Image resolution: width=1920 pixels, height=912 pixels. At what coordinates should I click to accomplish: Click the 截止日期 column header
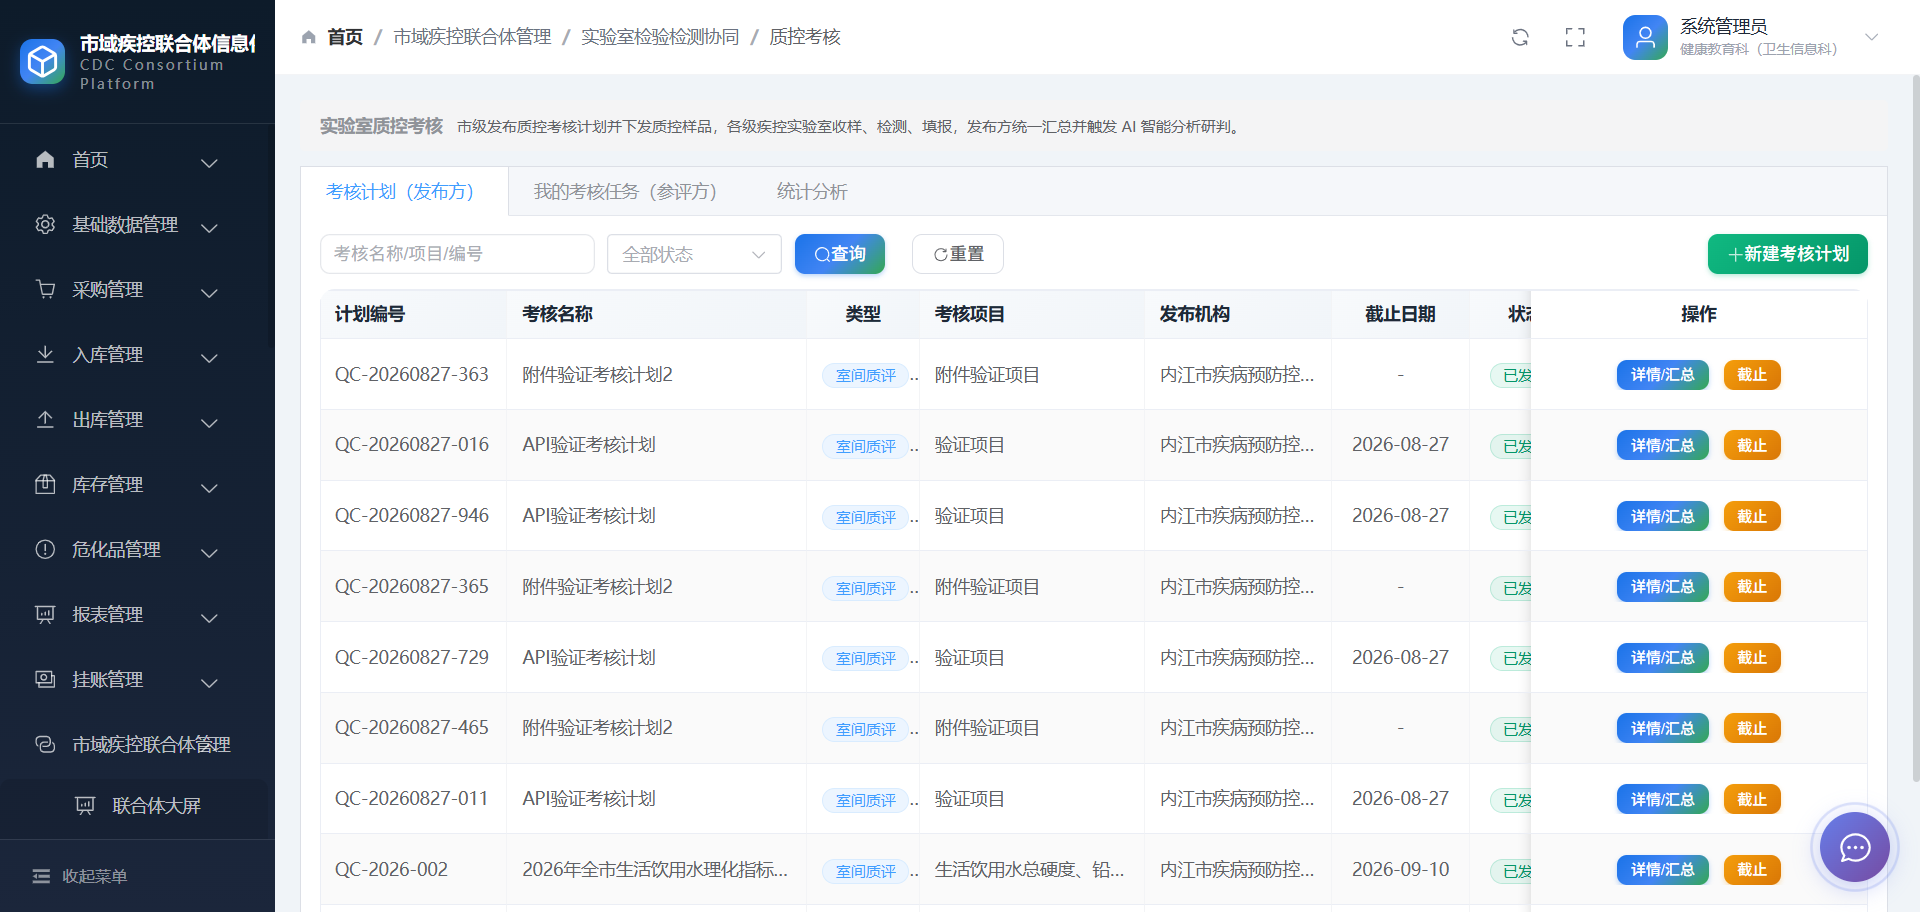[x=1400, y=314]
